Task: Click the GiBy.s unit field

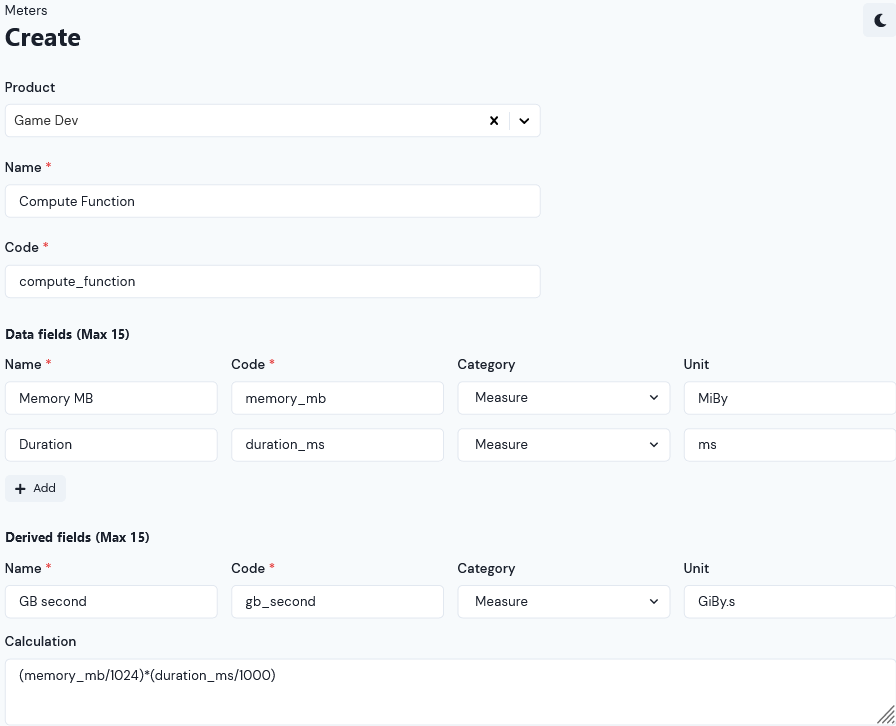Action: (x=790, y=601)
